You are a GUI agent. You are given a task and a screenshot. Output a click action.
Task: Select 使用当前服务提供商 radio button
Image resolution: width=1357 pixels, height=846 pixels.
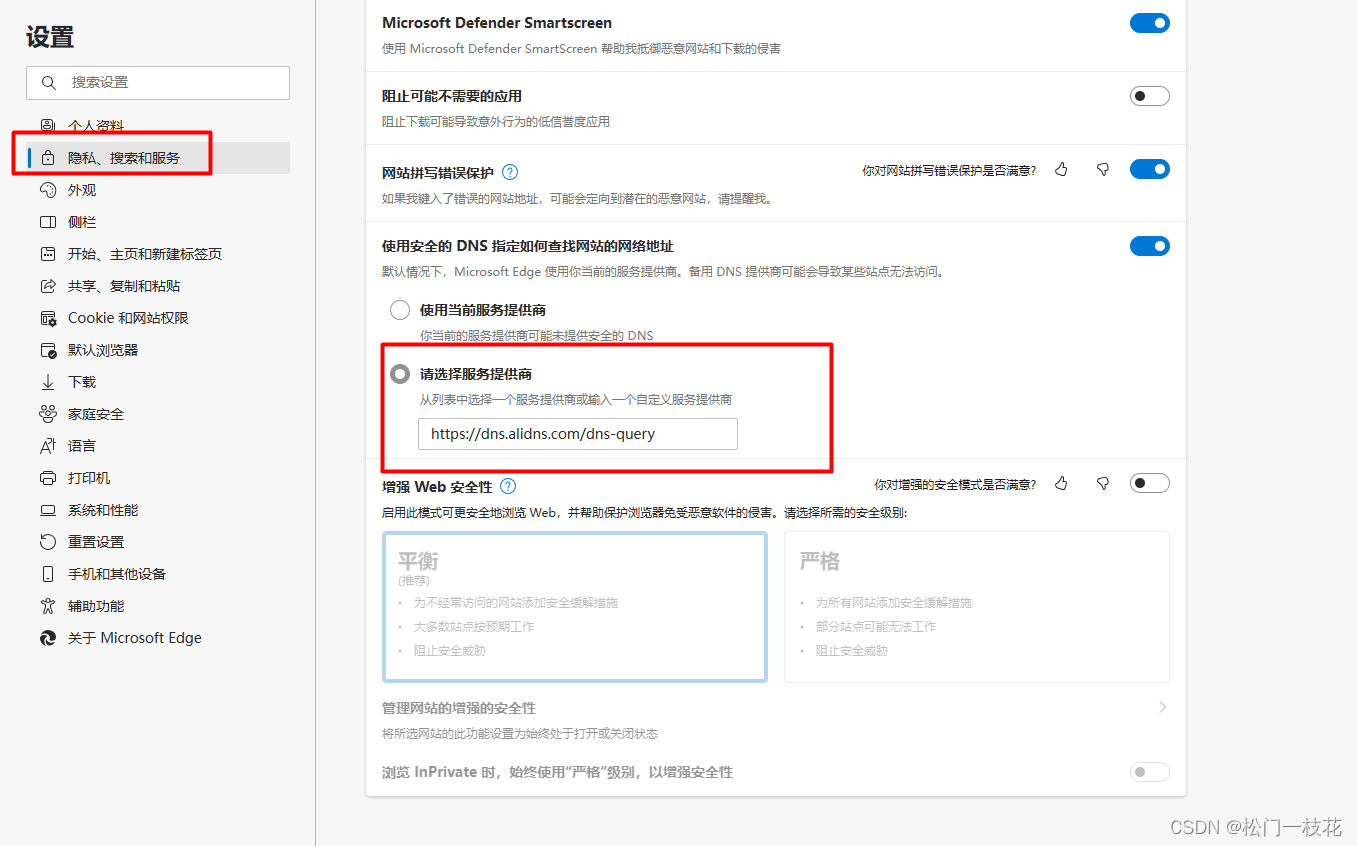tap(400, 310)
